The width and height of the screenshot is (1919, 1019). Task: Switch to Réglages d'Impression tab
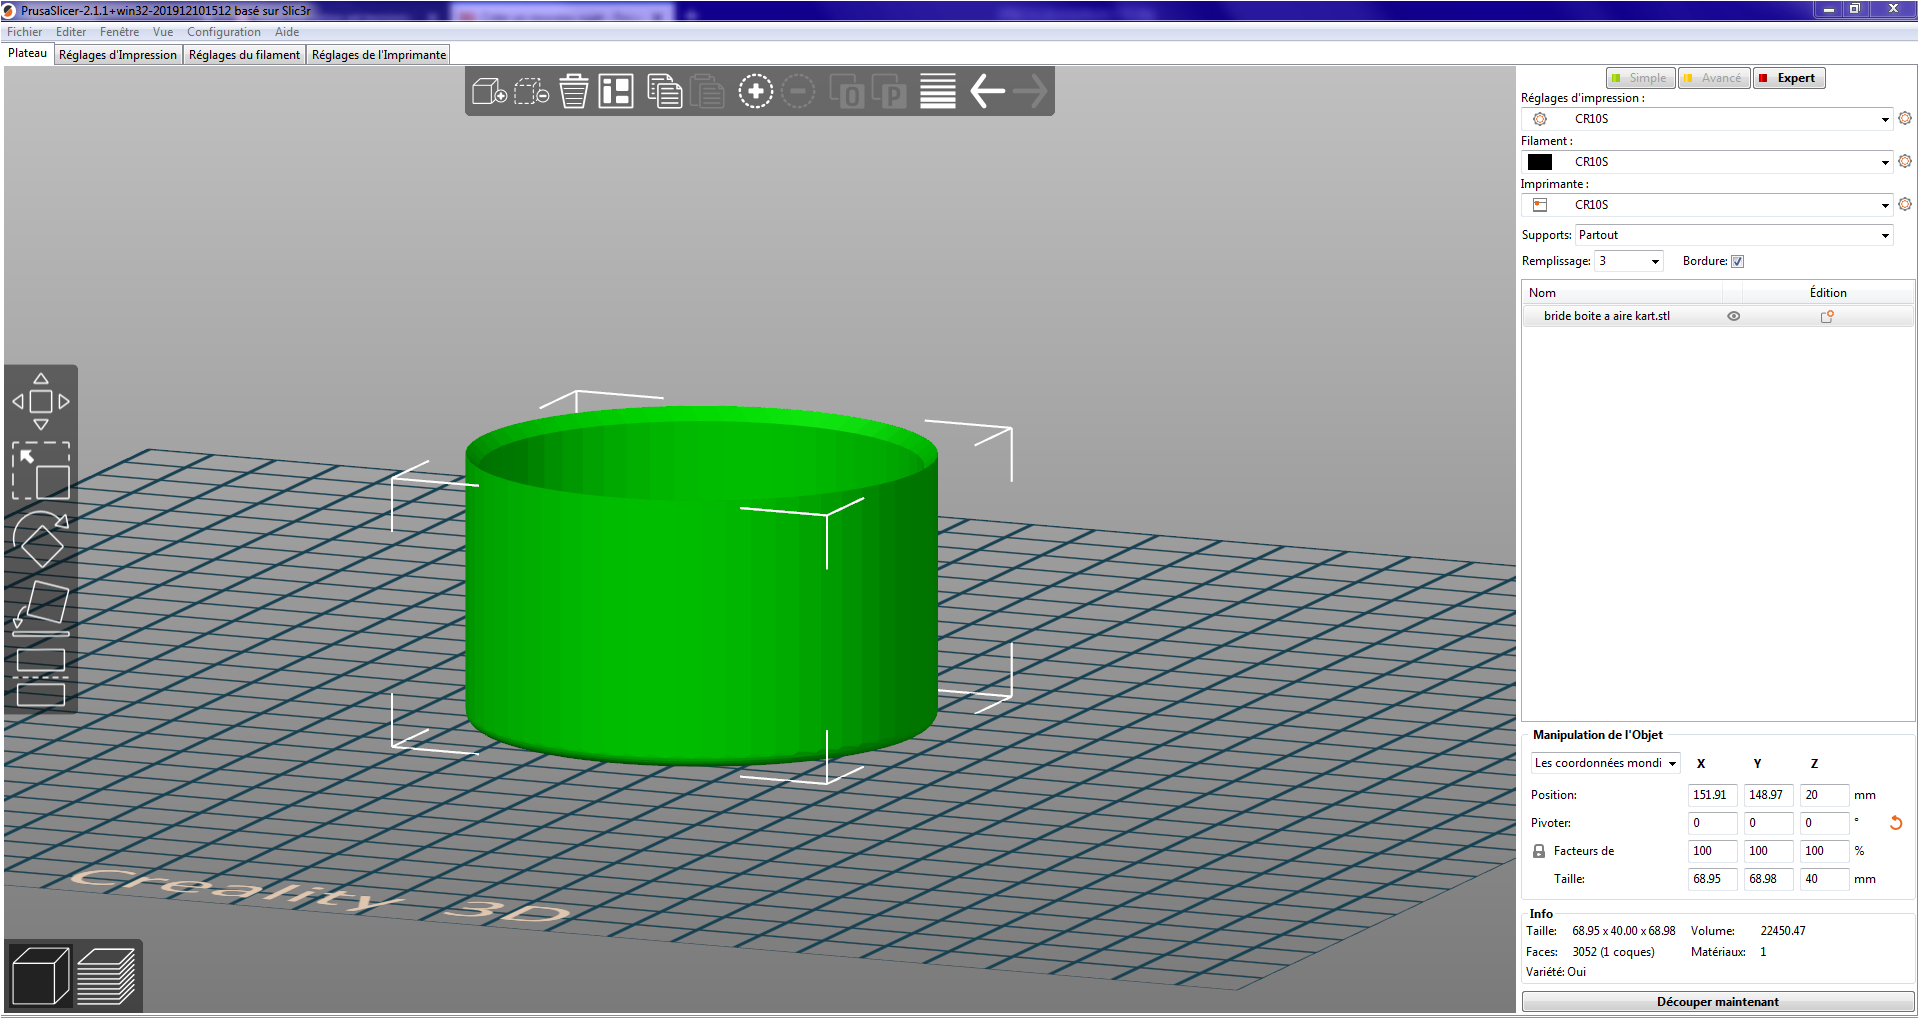118,55
